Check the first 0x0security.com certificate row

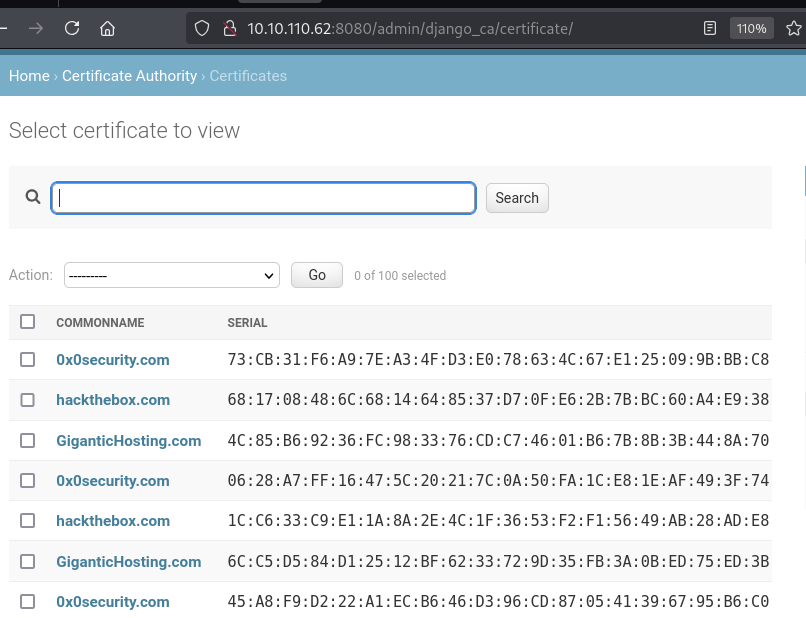coord(28,359)
